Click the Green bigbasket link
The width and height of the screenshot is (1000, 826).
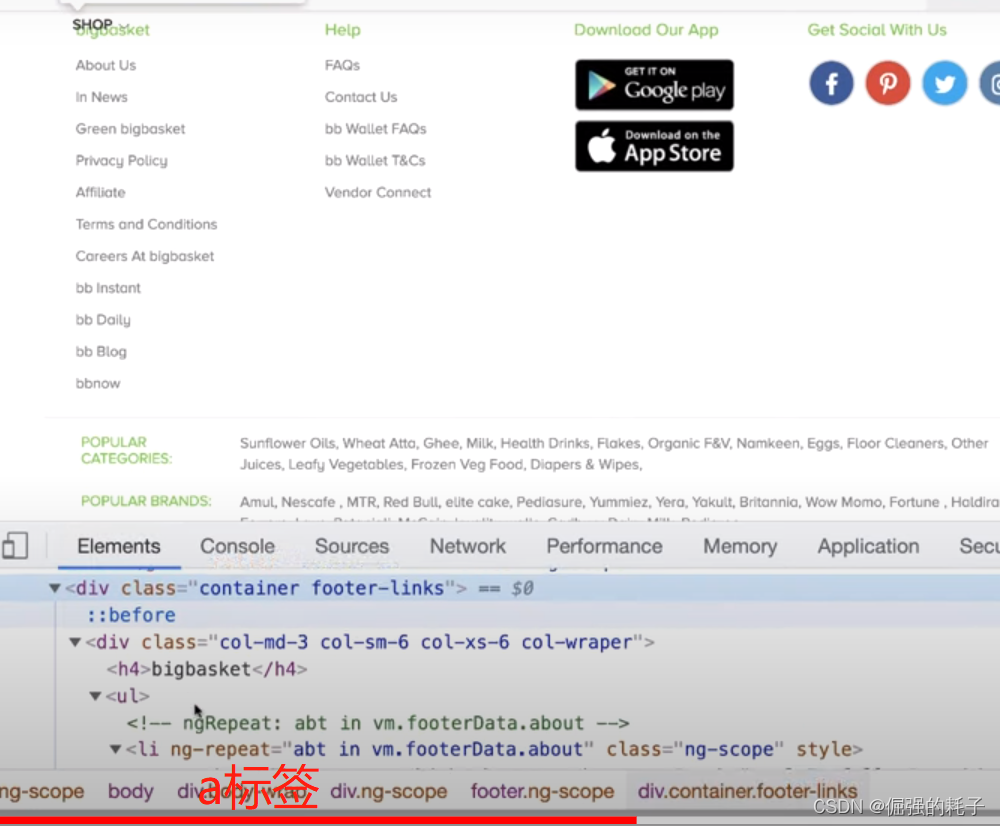[x=130, y=129]
